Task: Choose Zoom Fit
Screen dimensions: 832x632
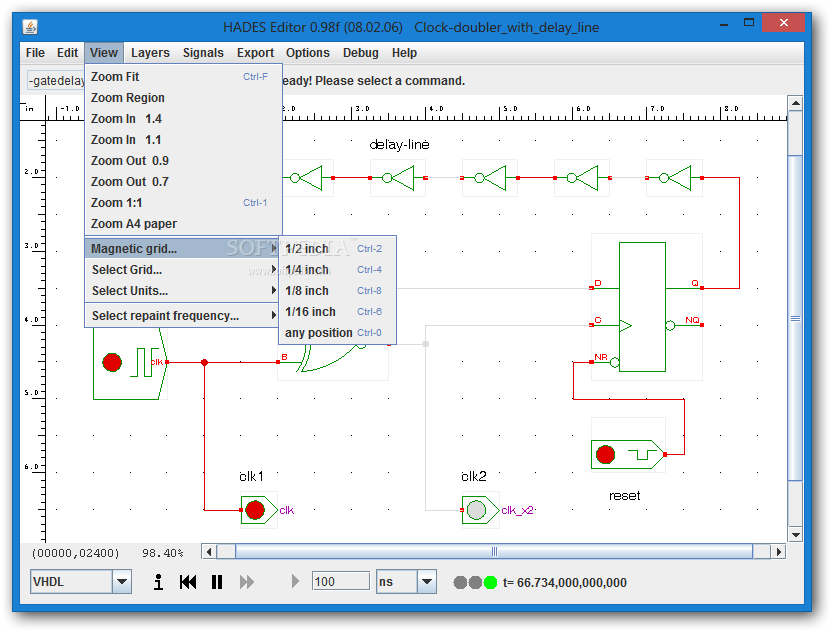Action: (183, 77)
